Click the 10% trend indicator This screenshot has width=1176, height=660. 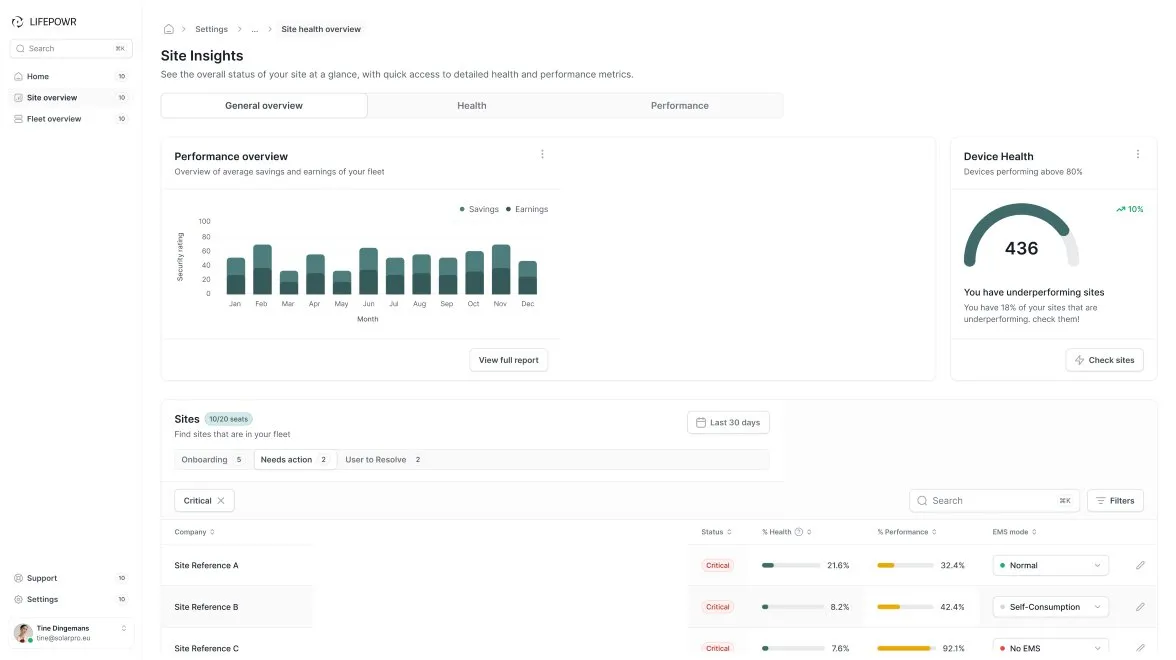click(x=1130, y=209)
